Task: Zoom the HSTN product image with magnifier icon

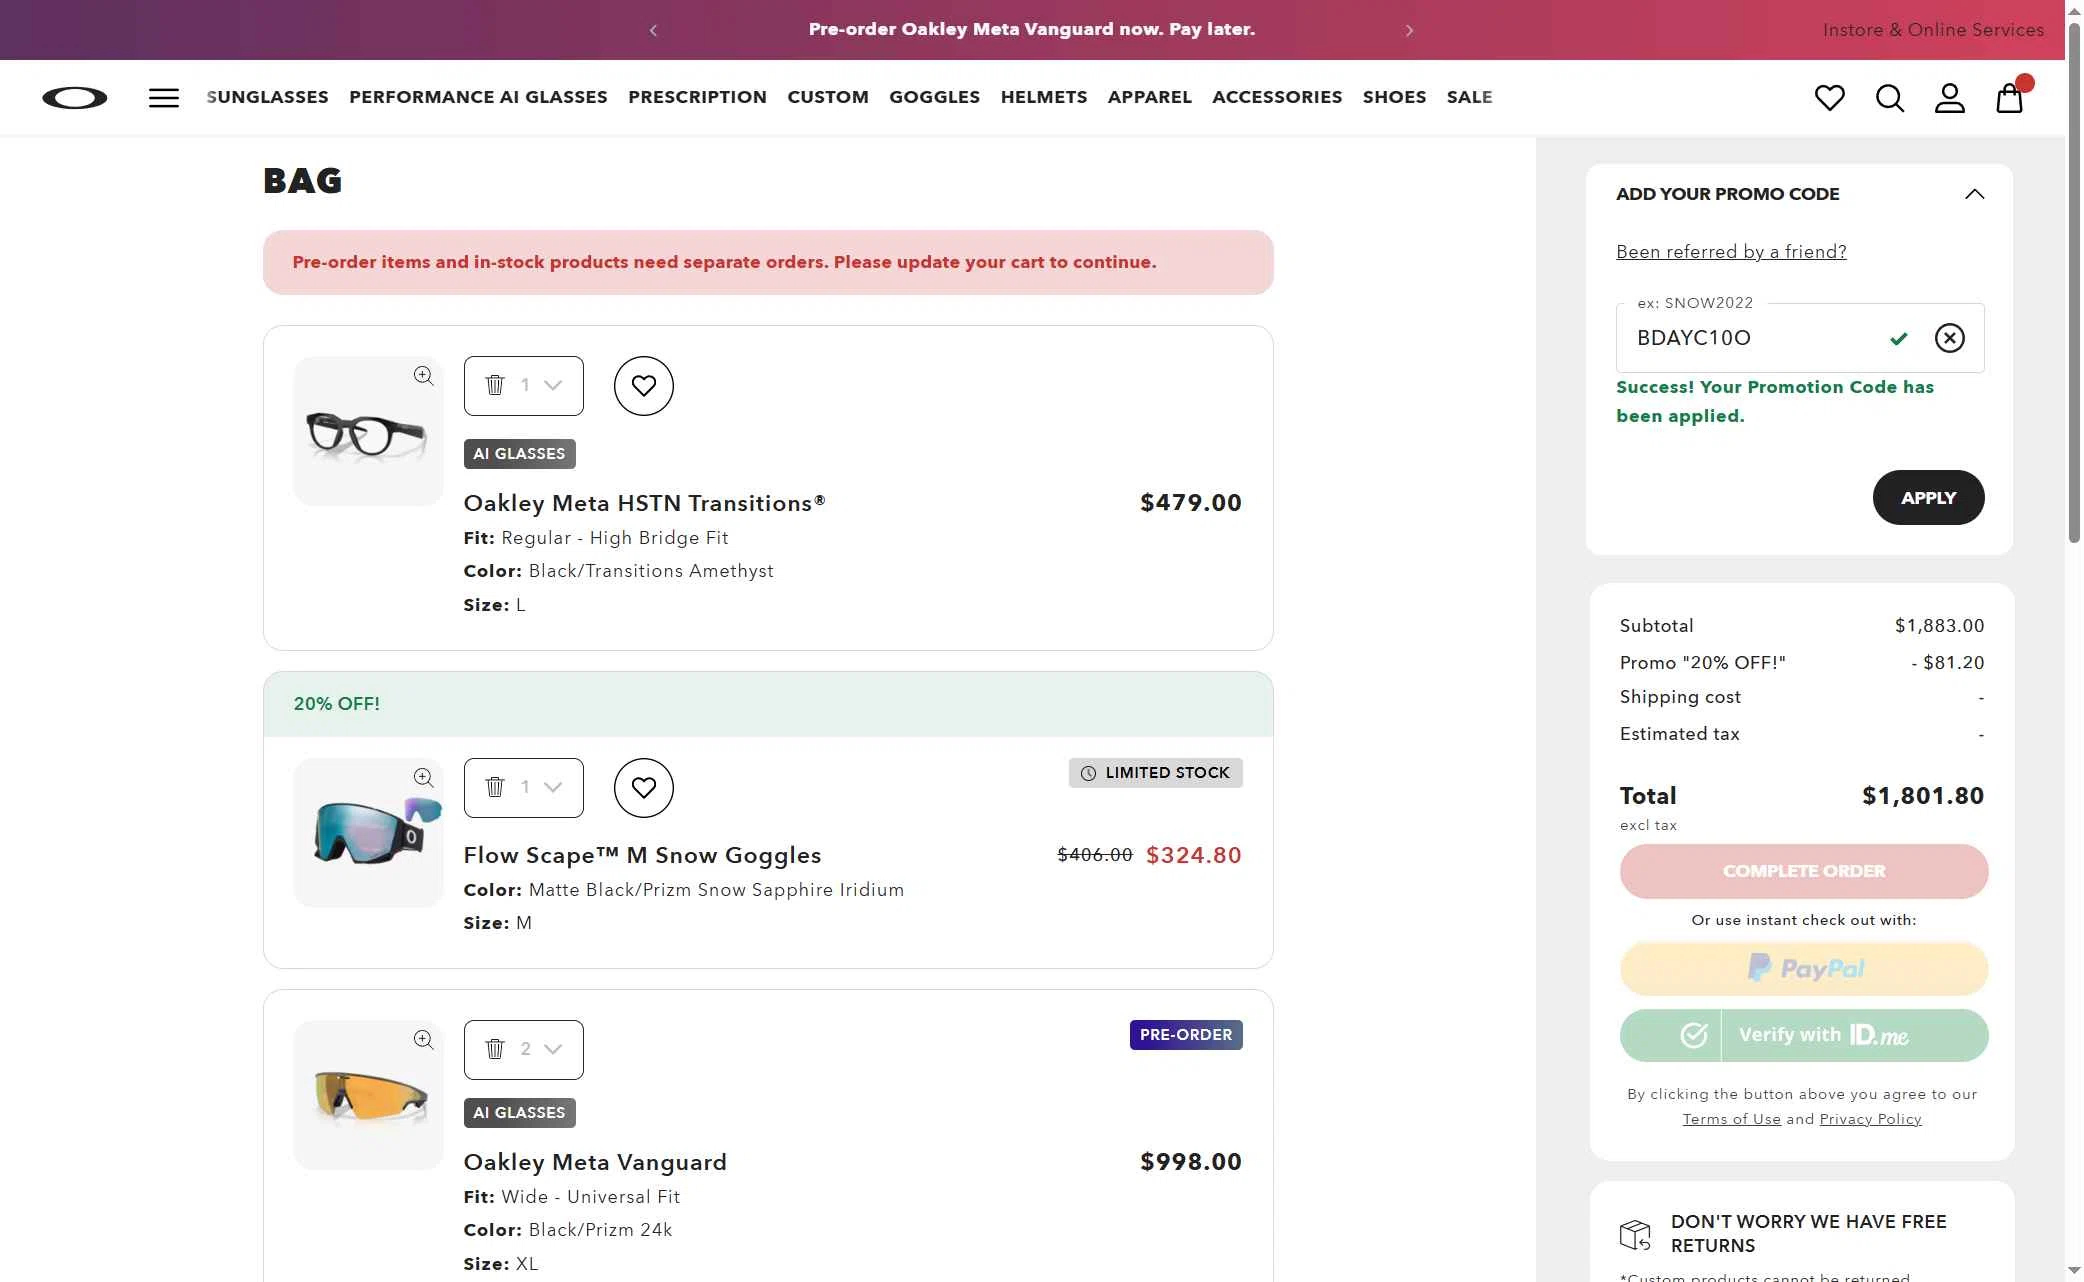Action: point(423,376)
